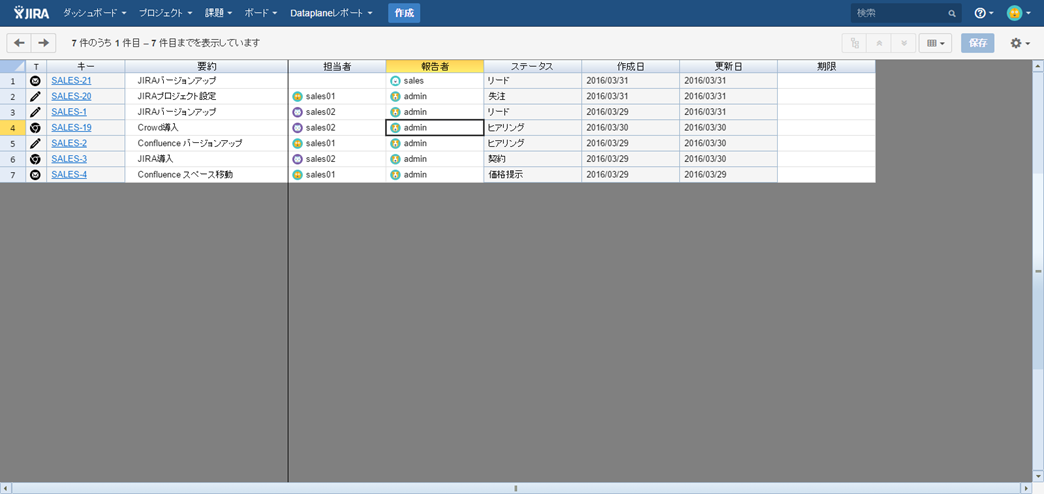Open the ボード menu
The height and width of the screenshot is (494, 1044).
261,13
